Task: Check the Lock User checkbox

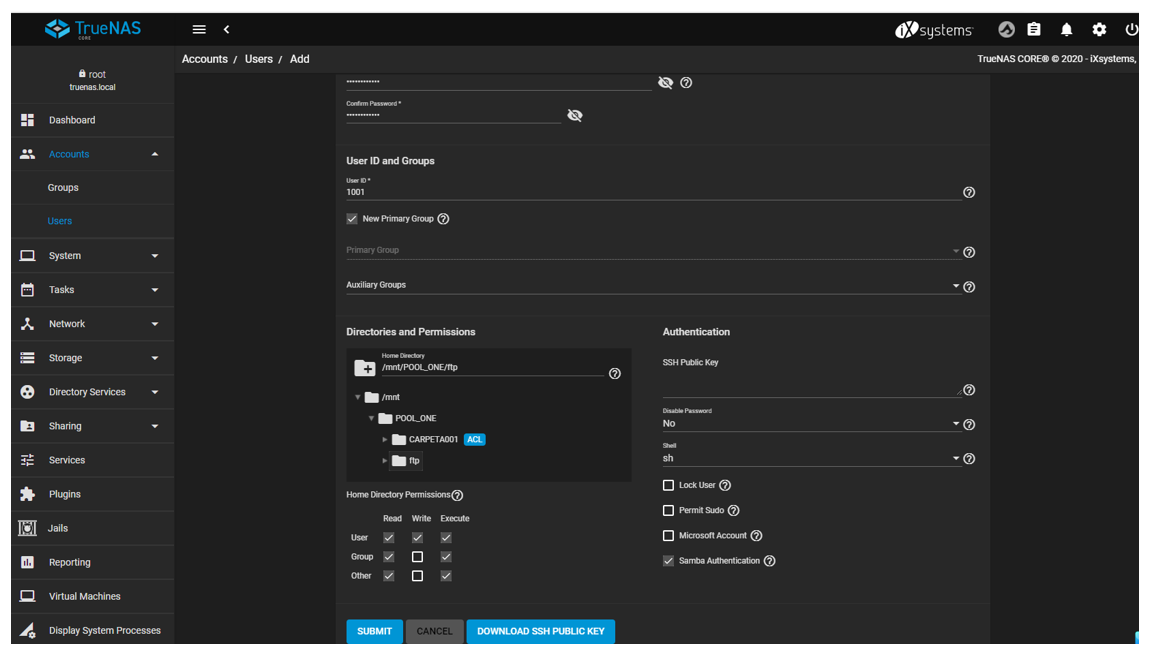Action: [x=668, y=485]
